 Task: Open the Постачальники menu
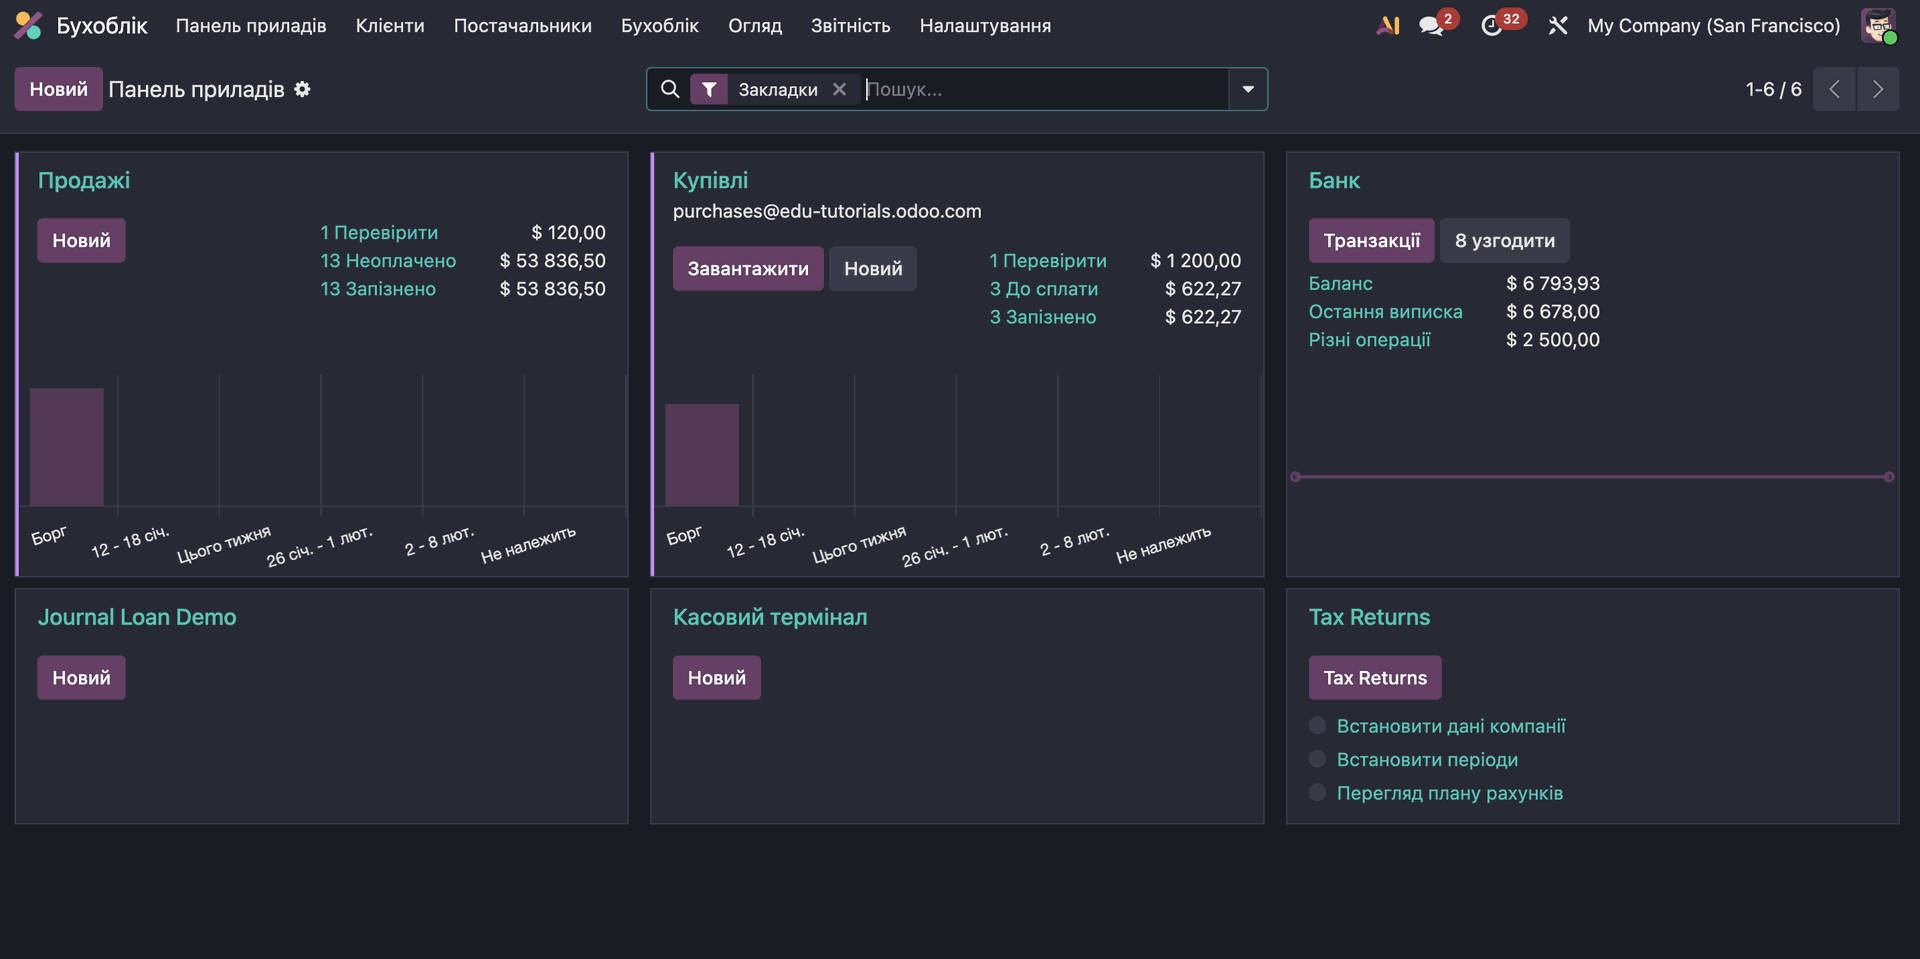click(x=522, y=26)
